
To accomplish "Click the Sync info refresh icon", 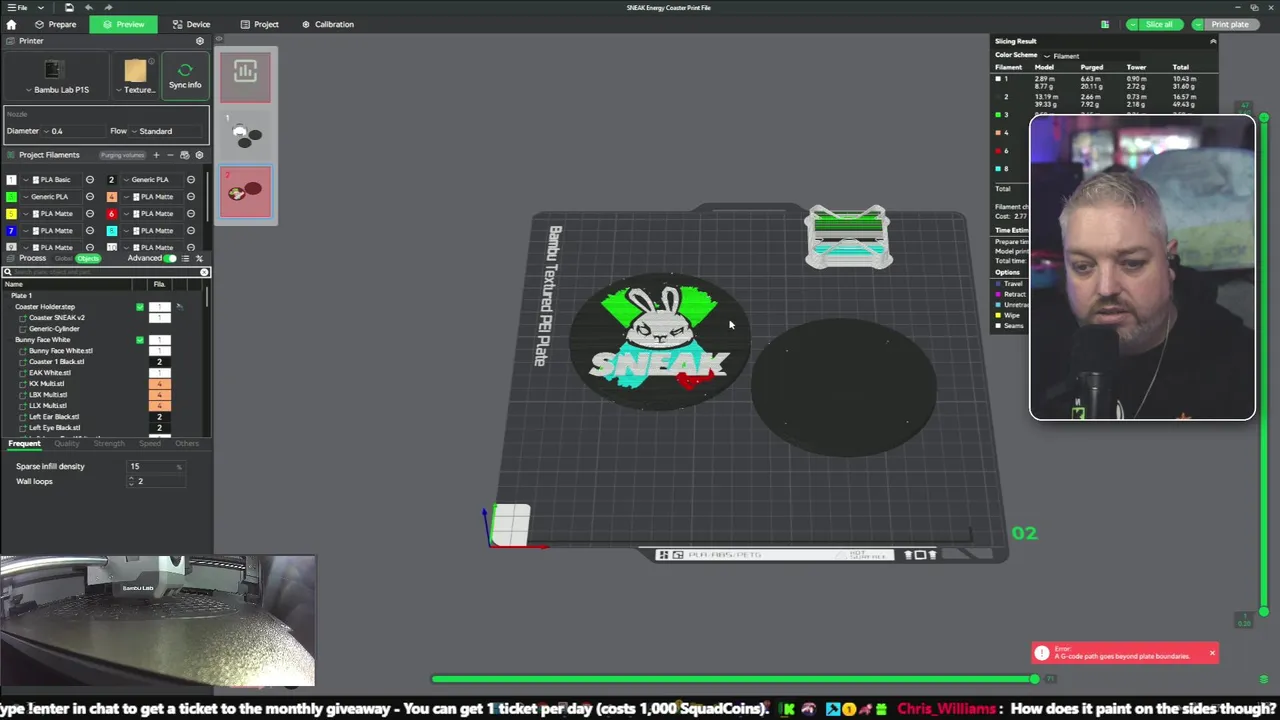I will click(185, 70).
